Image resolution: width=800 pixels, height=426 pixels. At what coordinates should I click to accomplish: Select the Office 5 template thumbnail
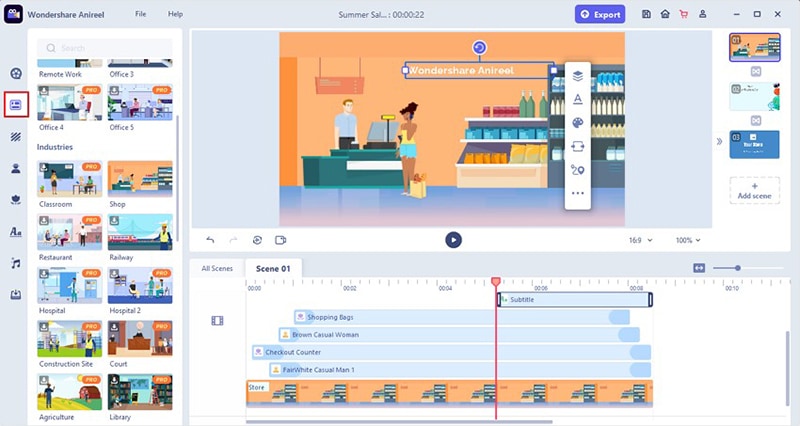coord(140,103)
